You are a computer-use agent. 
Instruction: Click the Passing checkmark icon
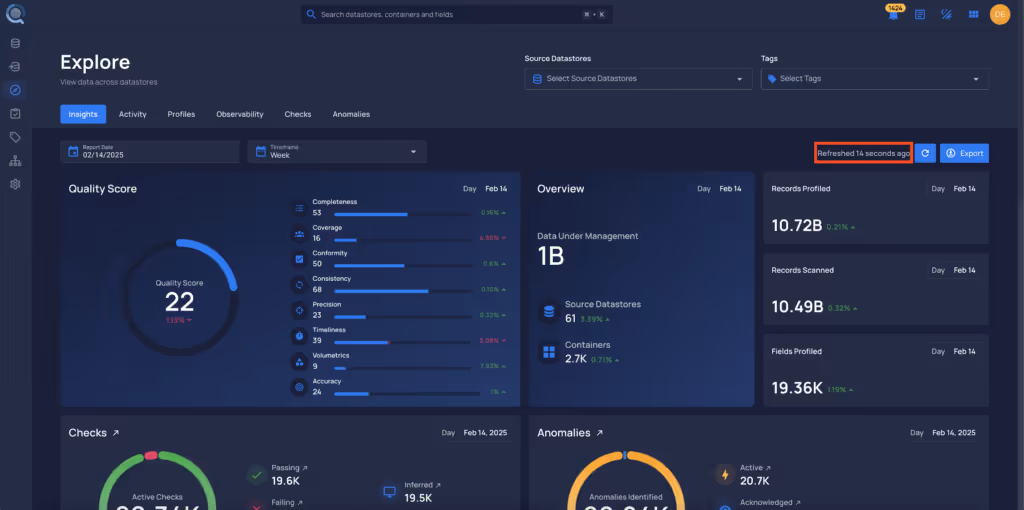(x=257, y=475)
